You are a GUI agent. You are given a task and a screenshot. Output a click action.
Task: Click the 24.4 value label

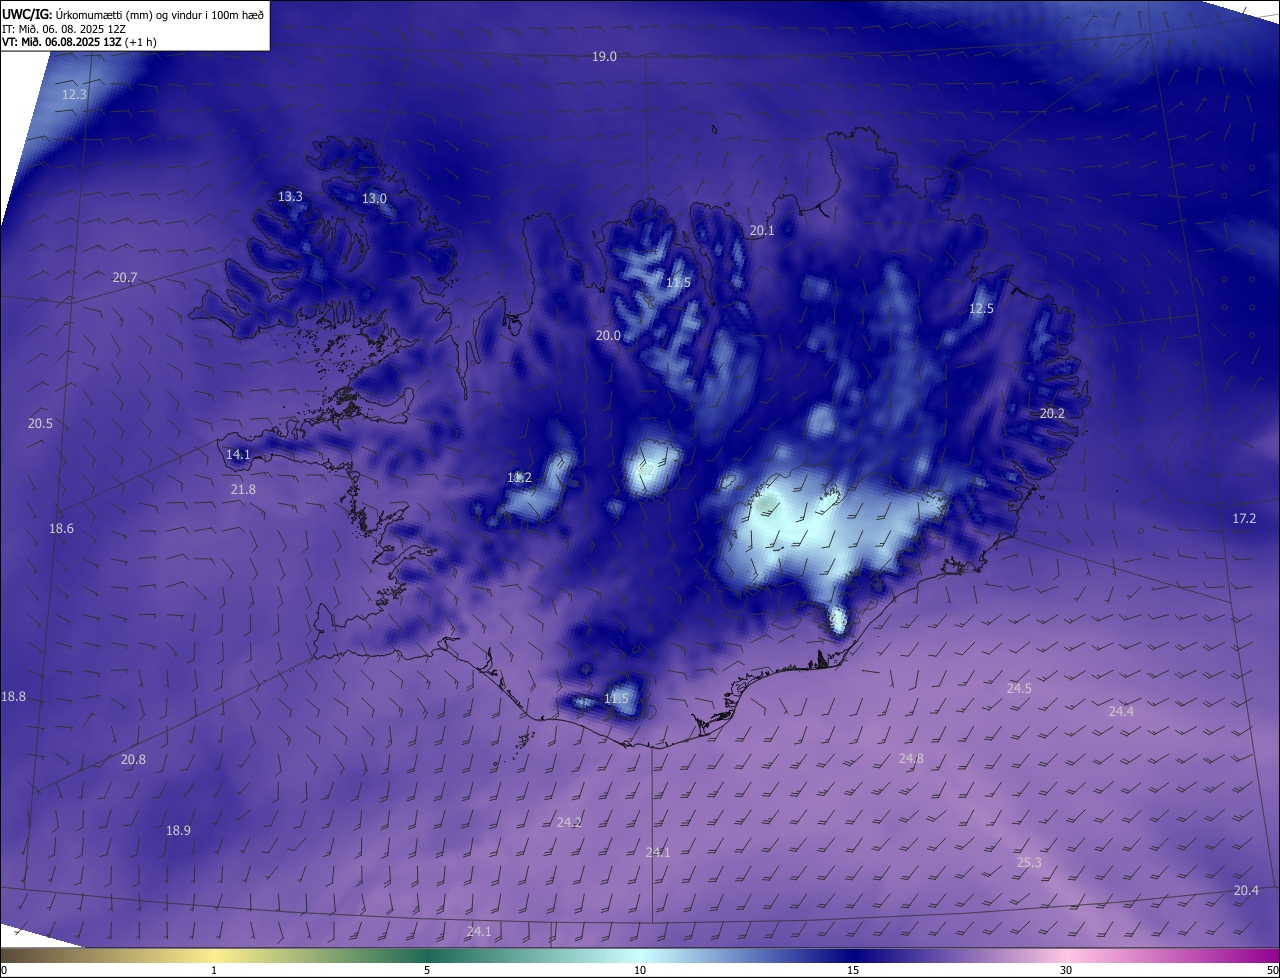(1121, 712)
